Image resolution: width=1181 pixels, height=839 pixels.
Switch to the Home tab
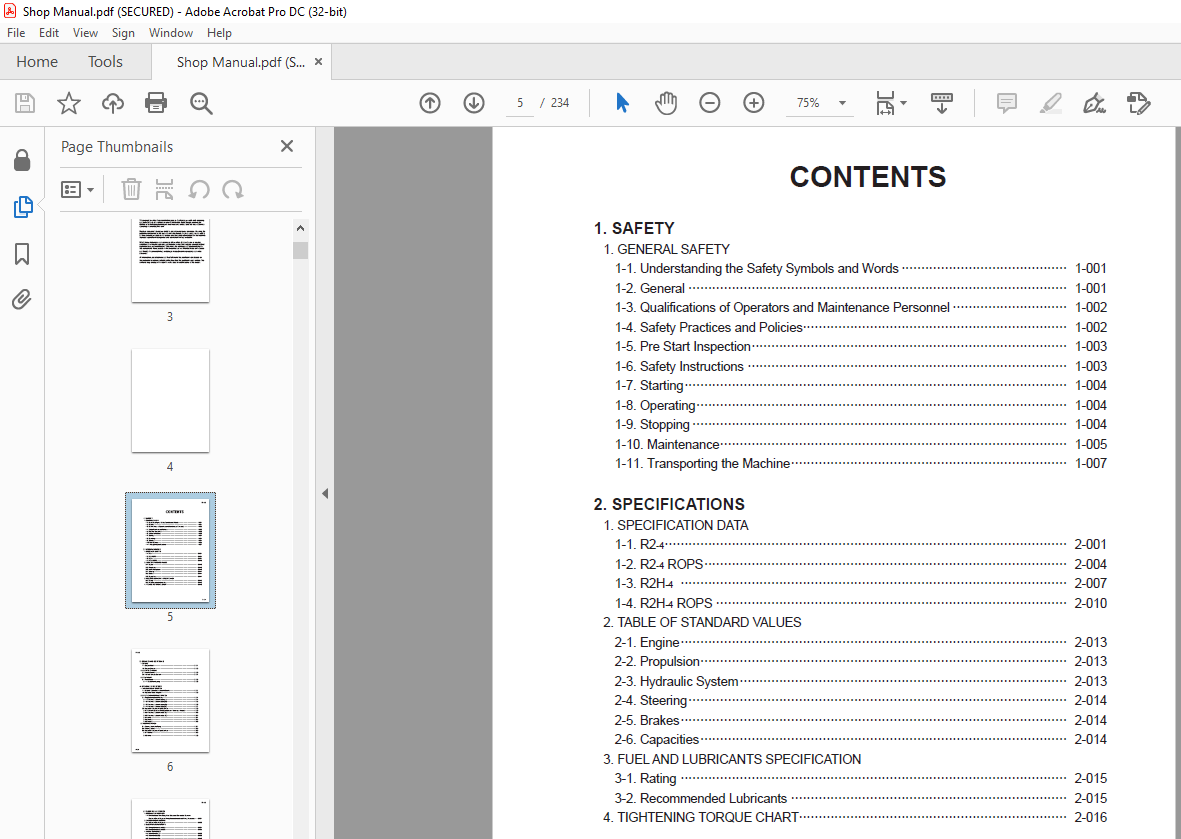coord(37,62)
